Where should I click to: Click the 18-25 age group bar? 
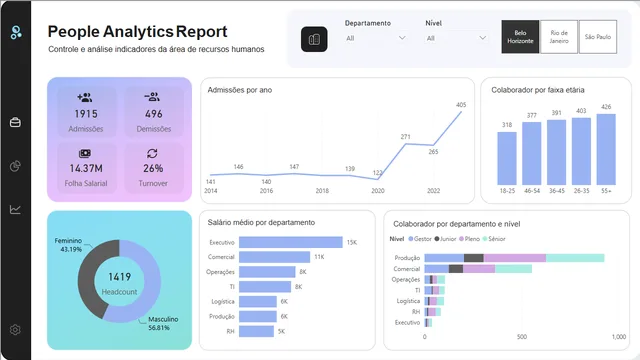pos(507,158)
